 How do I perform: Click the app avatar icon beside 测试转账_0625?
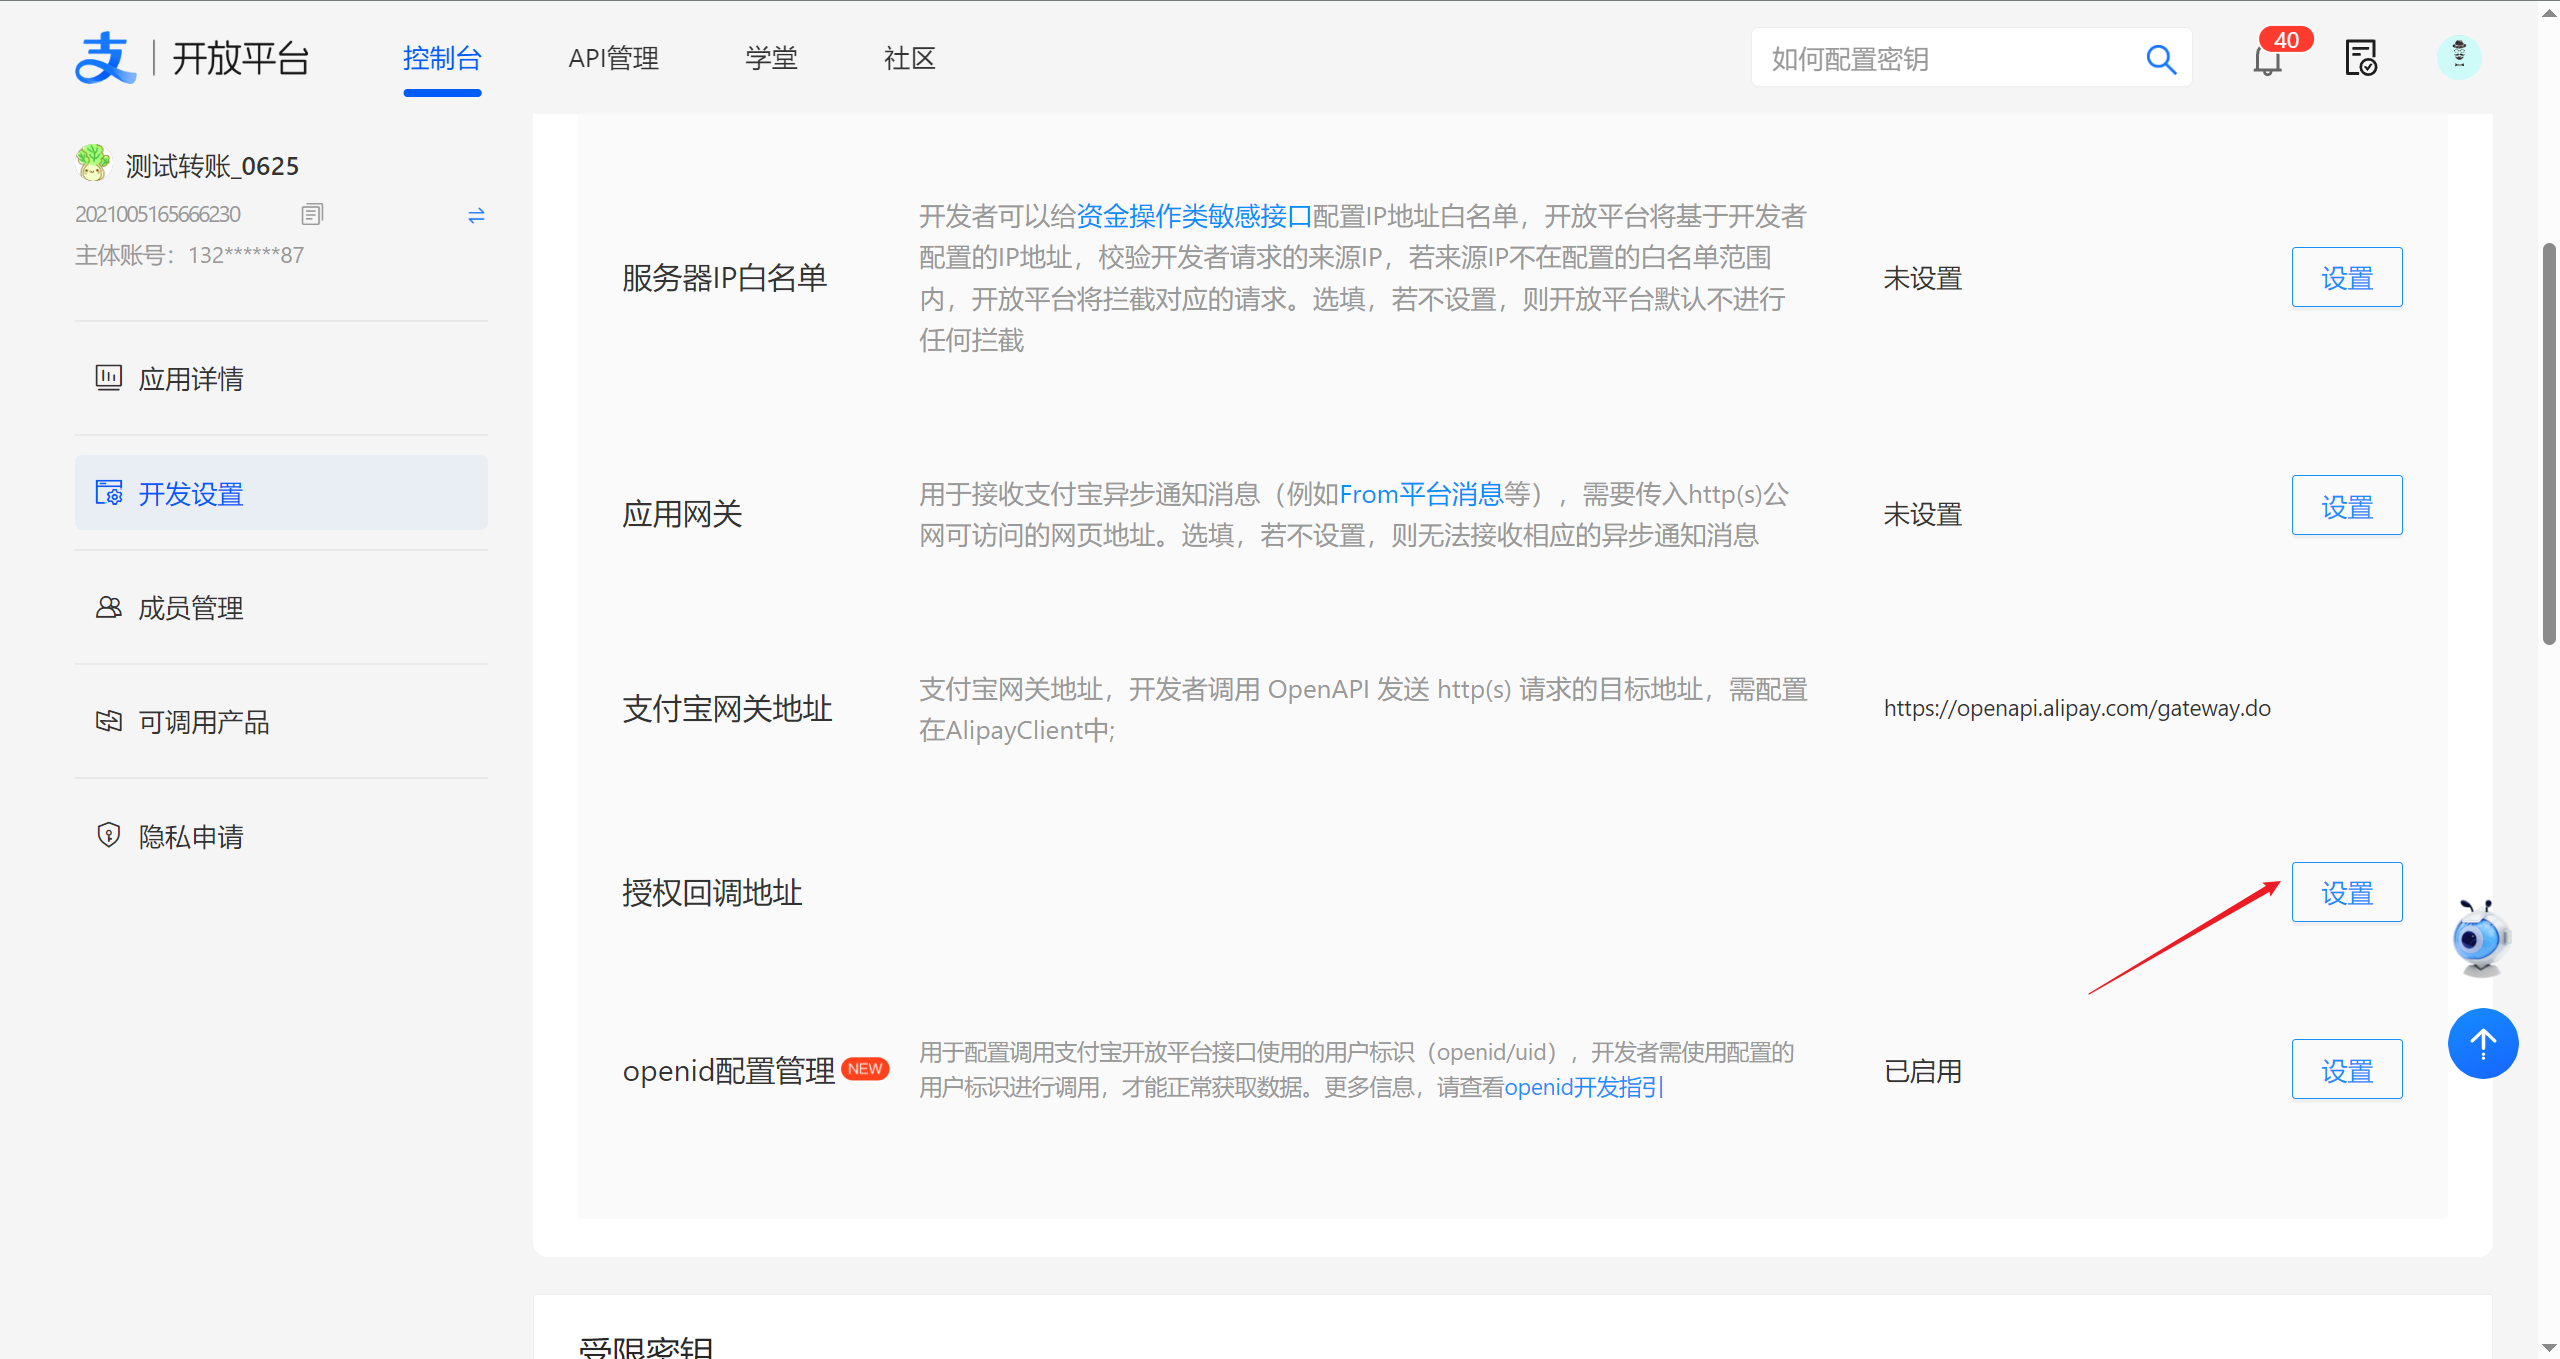93,163
